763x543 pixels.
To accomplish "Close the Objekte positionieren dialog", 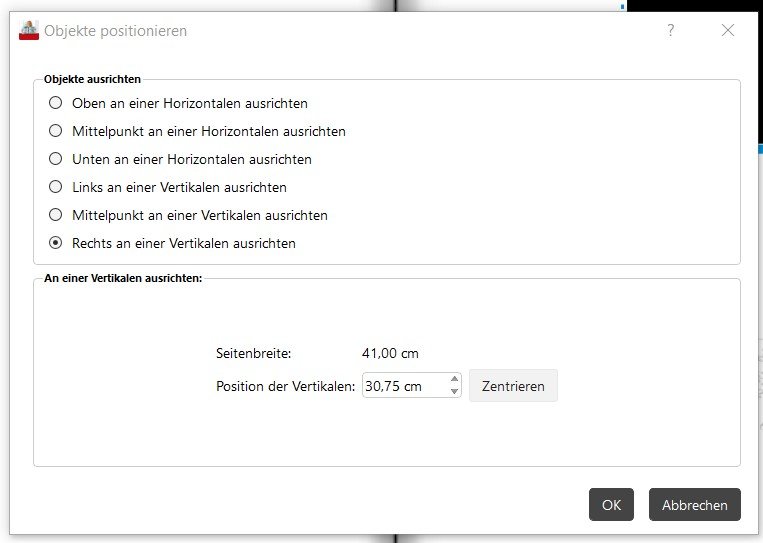I will (727, 30).
